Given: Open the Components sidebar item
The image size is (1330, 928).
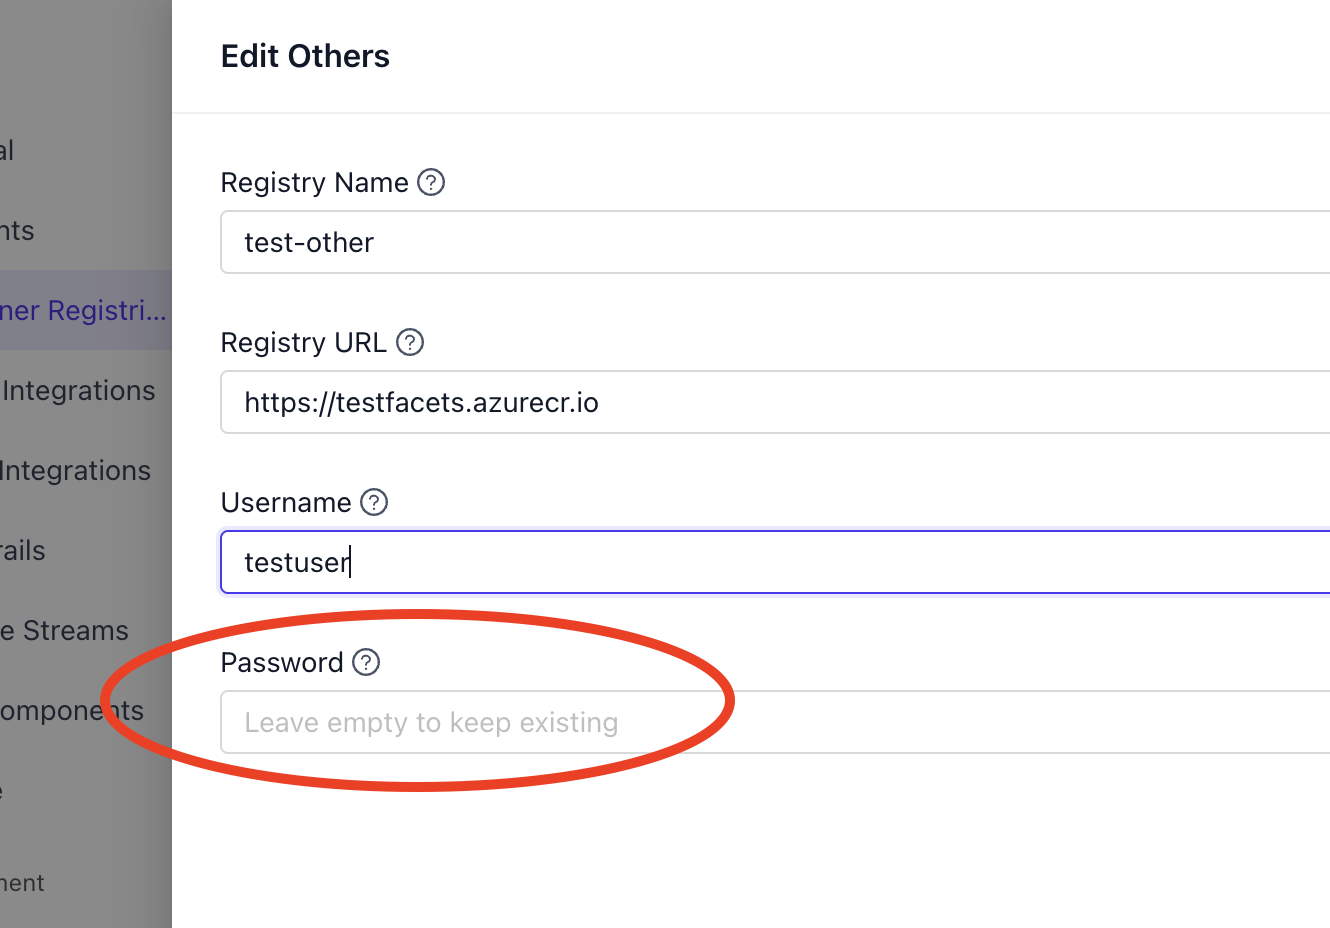Looking at the screenshot, I should [72, 711].
